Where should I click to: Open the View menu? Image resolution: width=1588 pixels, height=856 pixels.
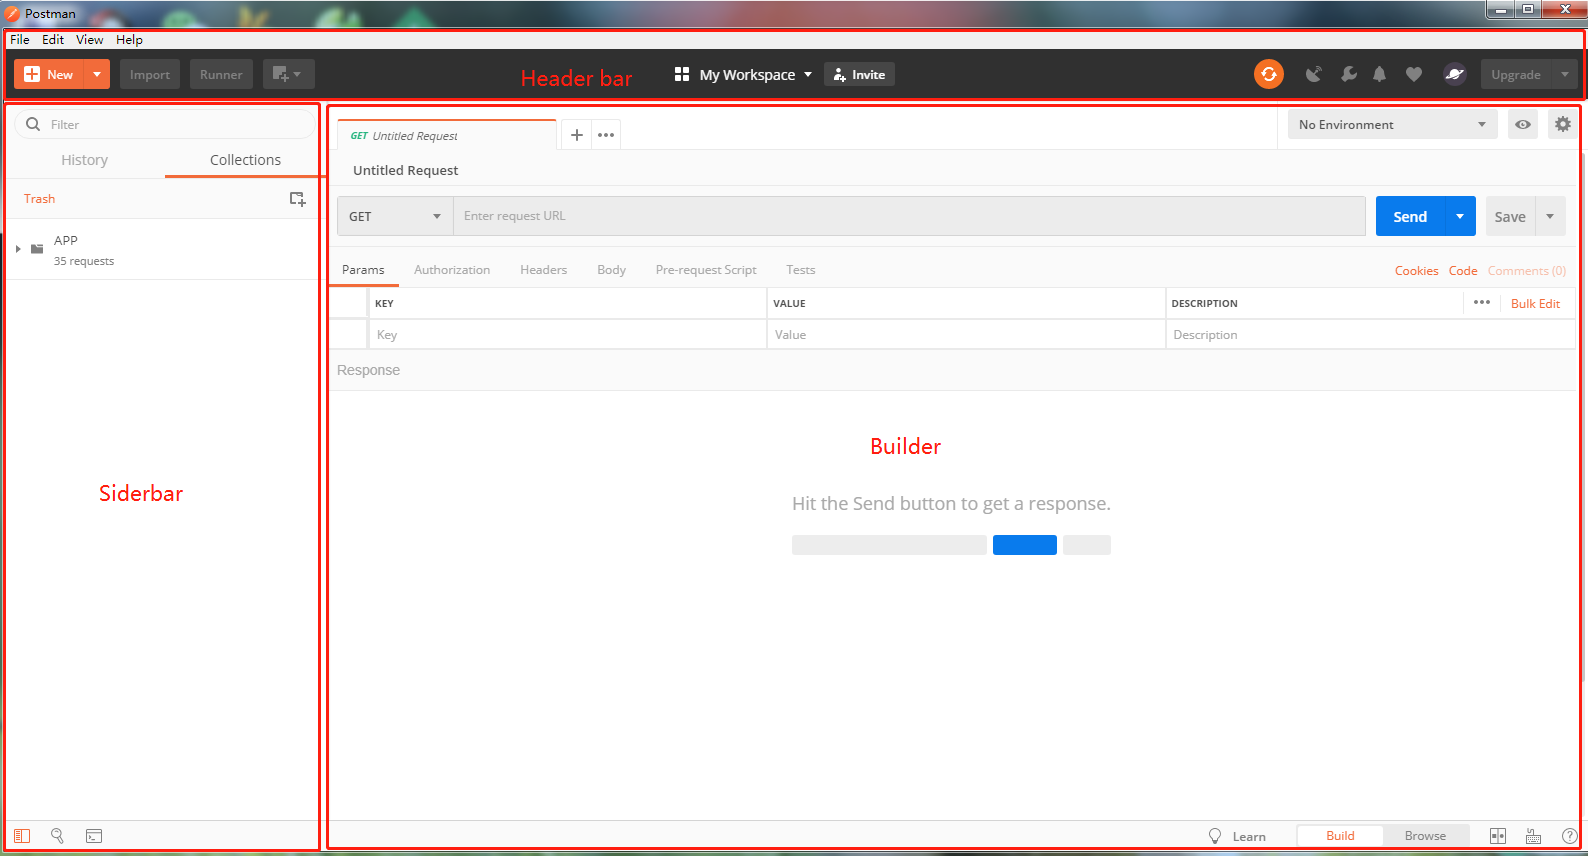(x=90, y=40)
